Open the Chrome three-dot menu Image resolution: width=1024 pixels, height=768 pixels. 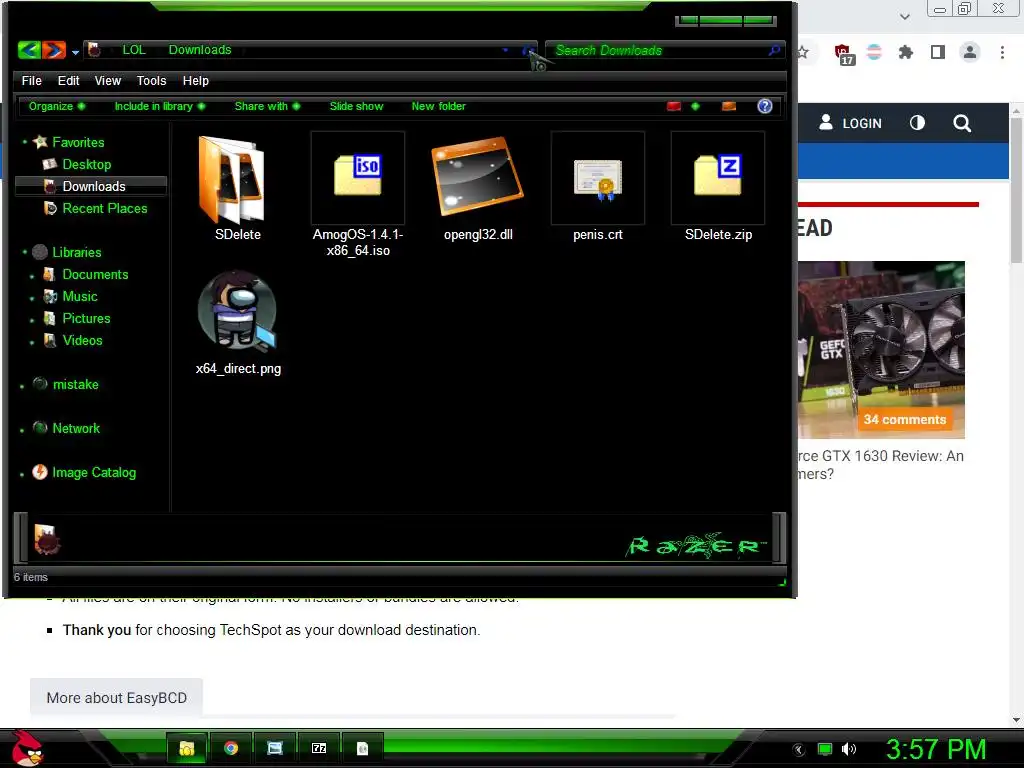pyautogui.click(x=1002, y=52)
